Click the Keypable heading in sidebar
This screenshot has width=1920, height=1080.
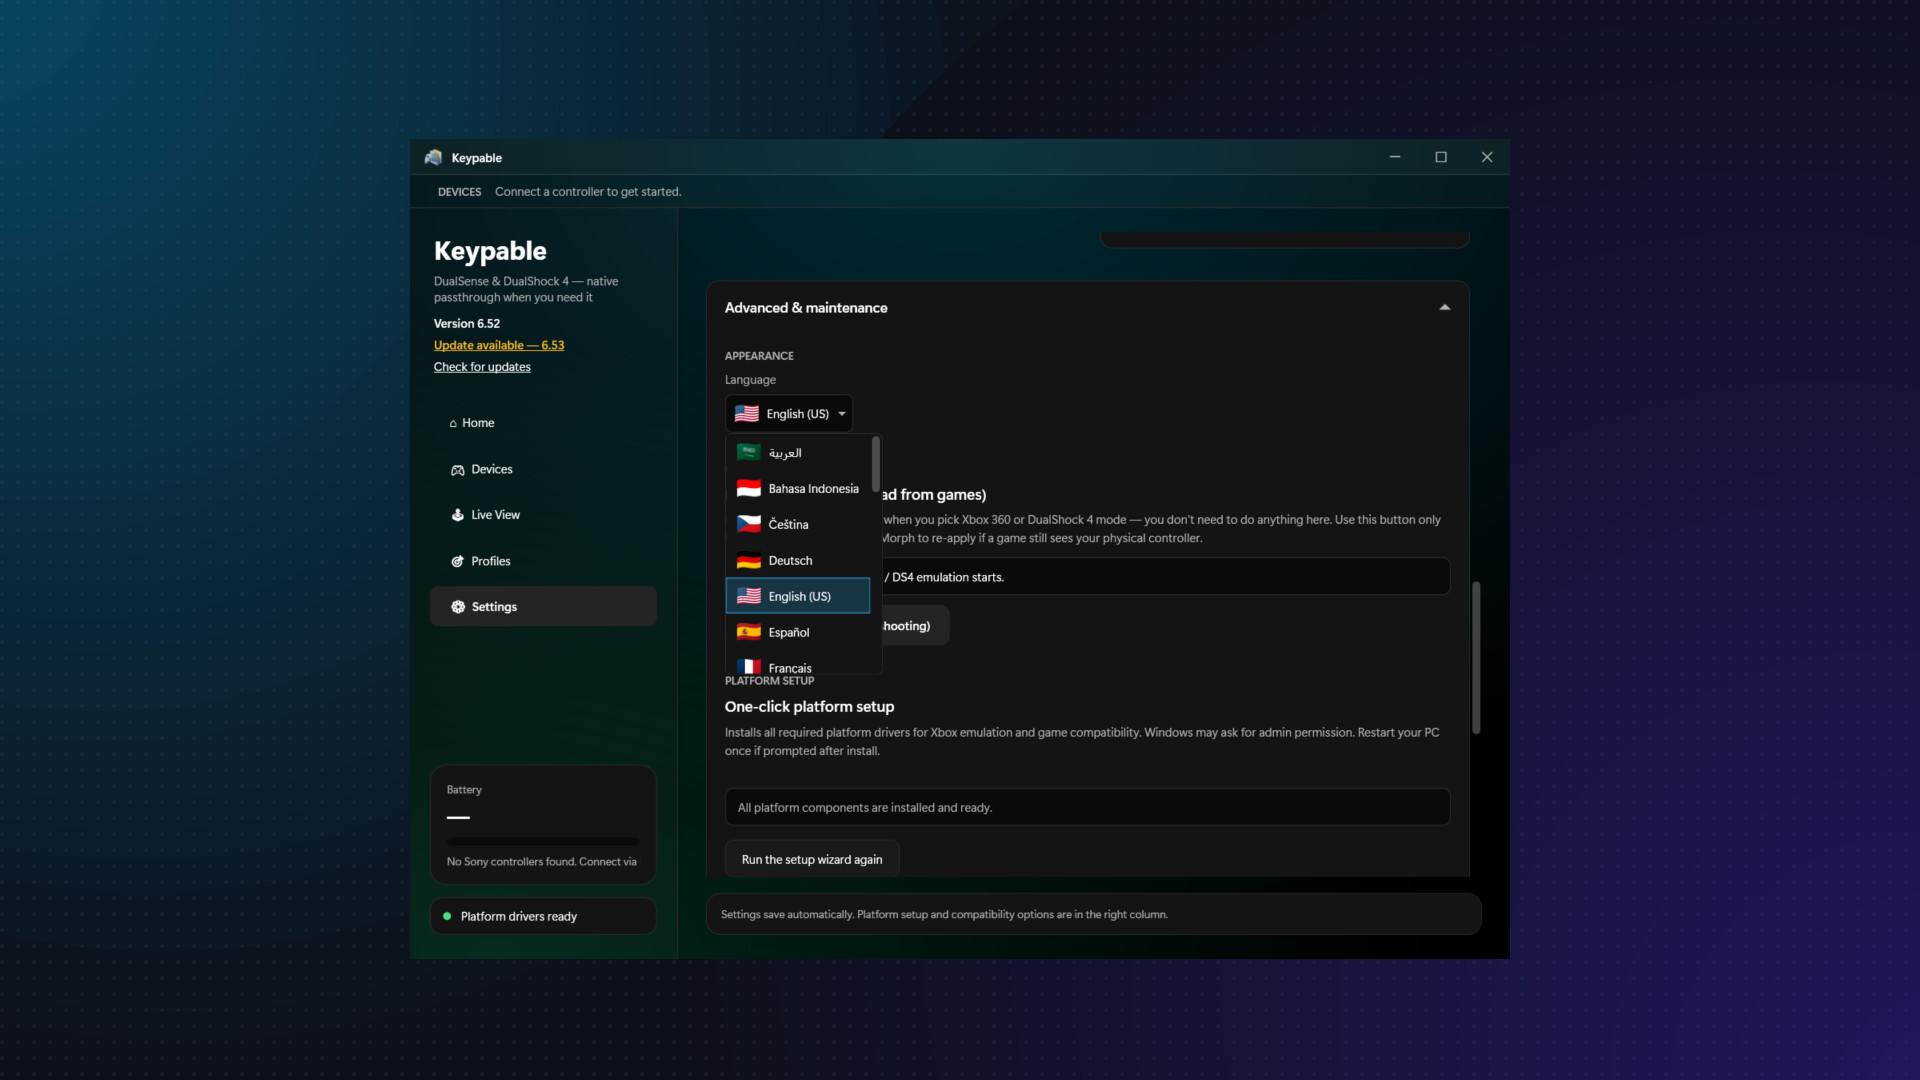(490, 251)
